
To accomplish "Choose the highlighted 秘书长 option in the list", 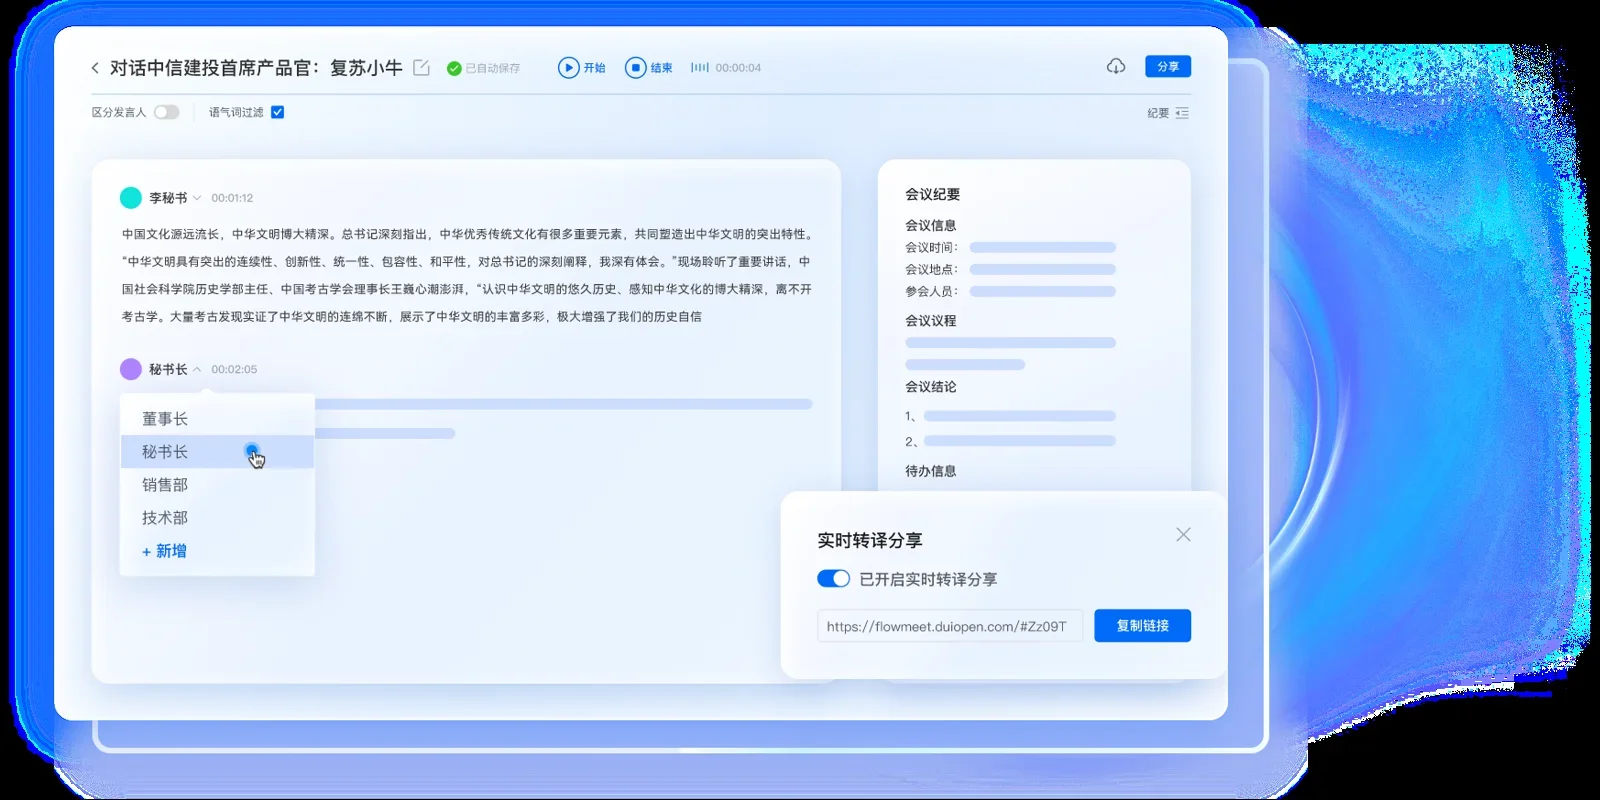I will point(217,452).
